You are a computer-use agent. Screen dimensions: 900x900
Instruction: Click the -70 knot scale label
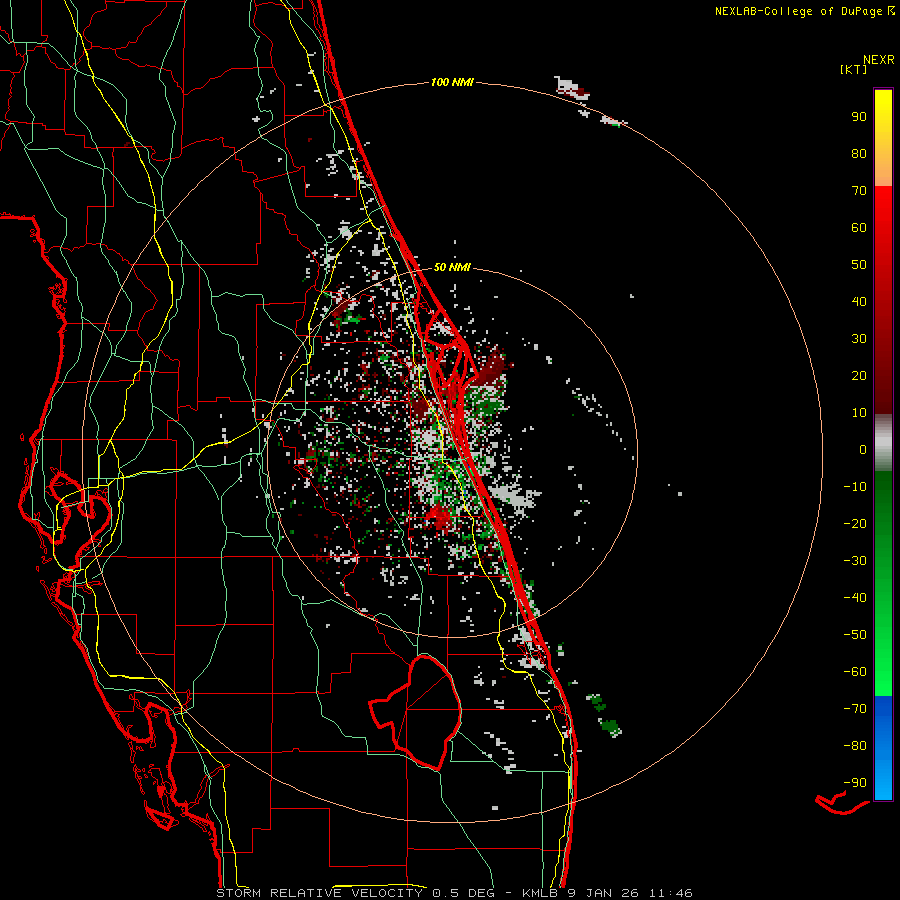coord(855,709)
